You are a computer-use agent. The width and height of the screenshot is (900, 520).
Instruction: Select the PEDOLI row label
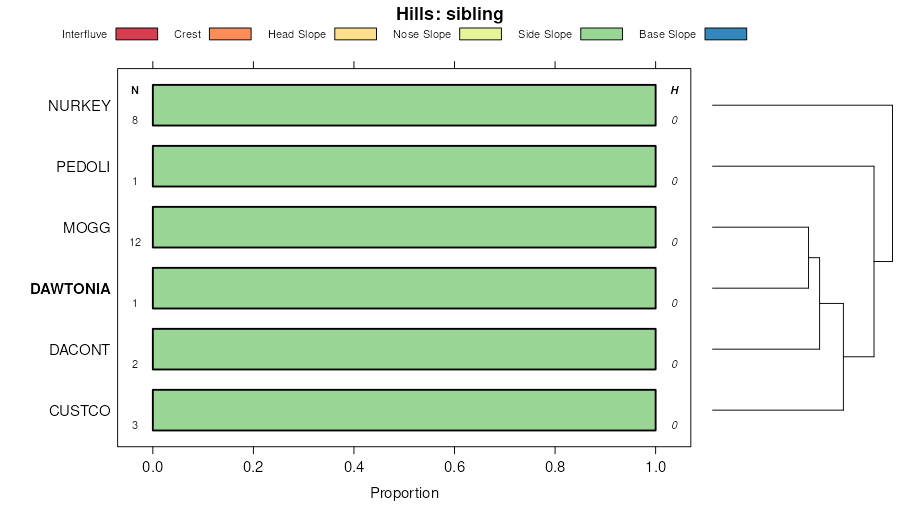coord(83,167)
